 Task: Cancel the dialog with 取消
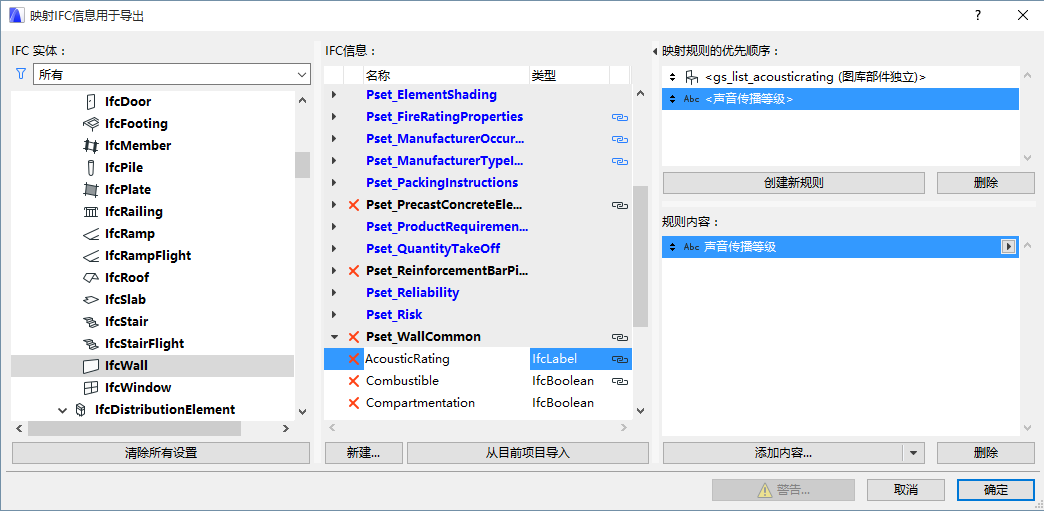click(906, 490)
